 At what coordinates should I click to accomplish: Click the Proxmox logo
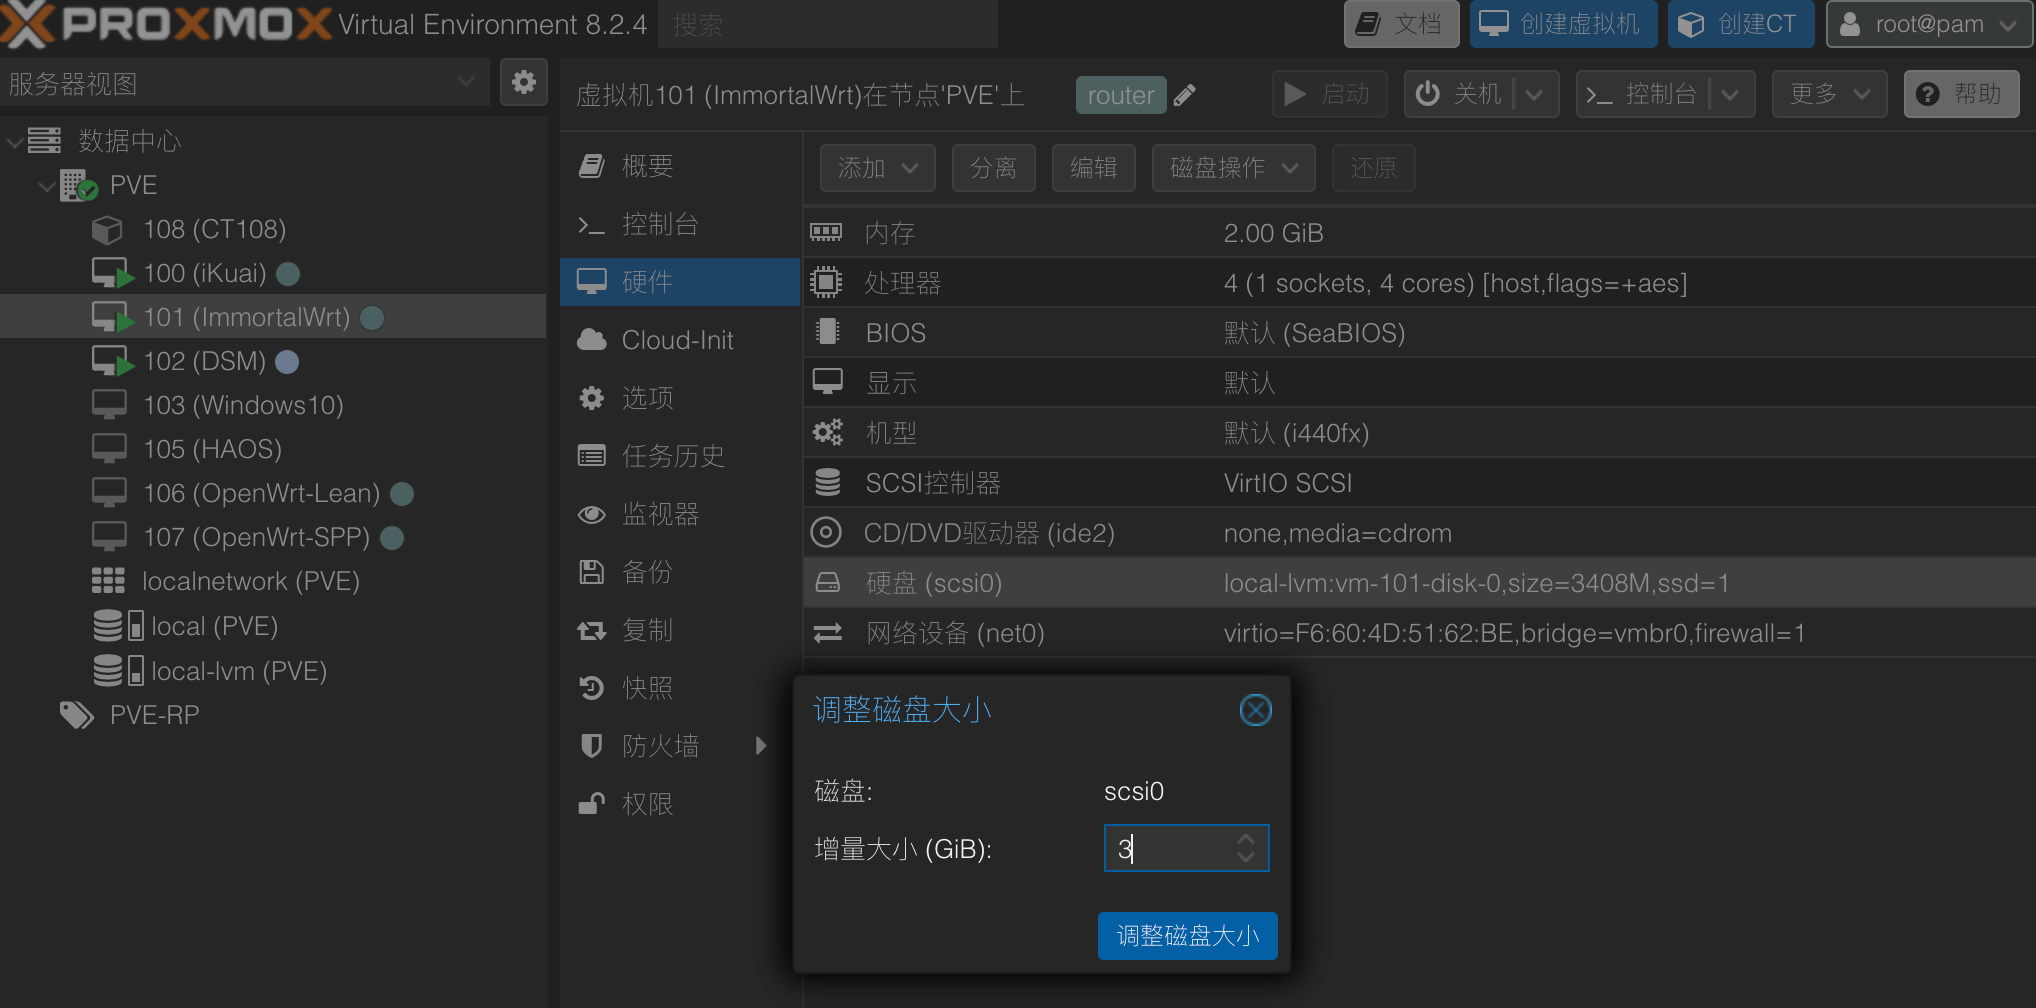click(x=165, y=24)
